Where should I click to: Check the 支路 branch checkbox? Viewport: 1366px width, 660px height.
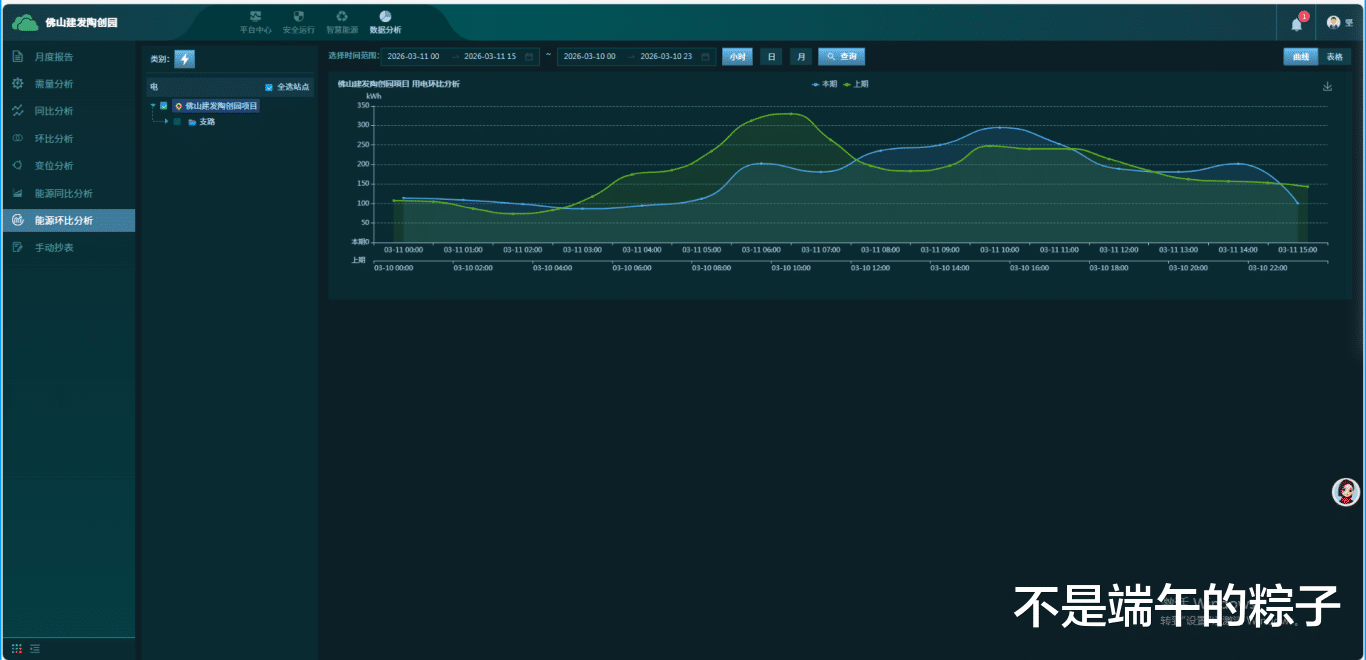coord(177,122)
